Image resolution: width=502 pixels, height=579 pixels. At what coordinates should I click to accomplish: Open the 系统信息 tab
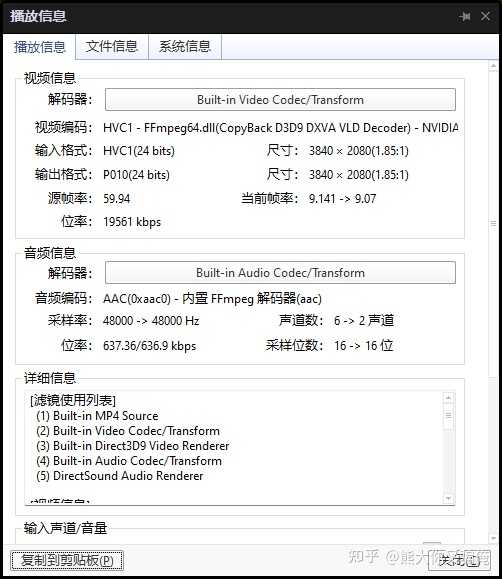185,47
